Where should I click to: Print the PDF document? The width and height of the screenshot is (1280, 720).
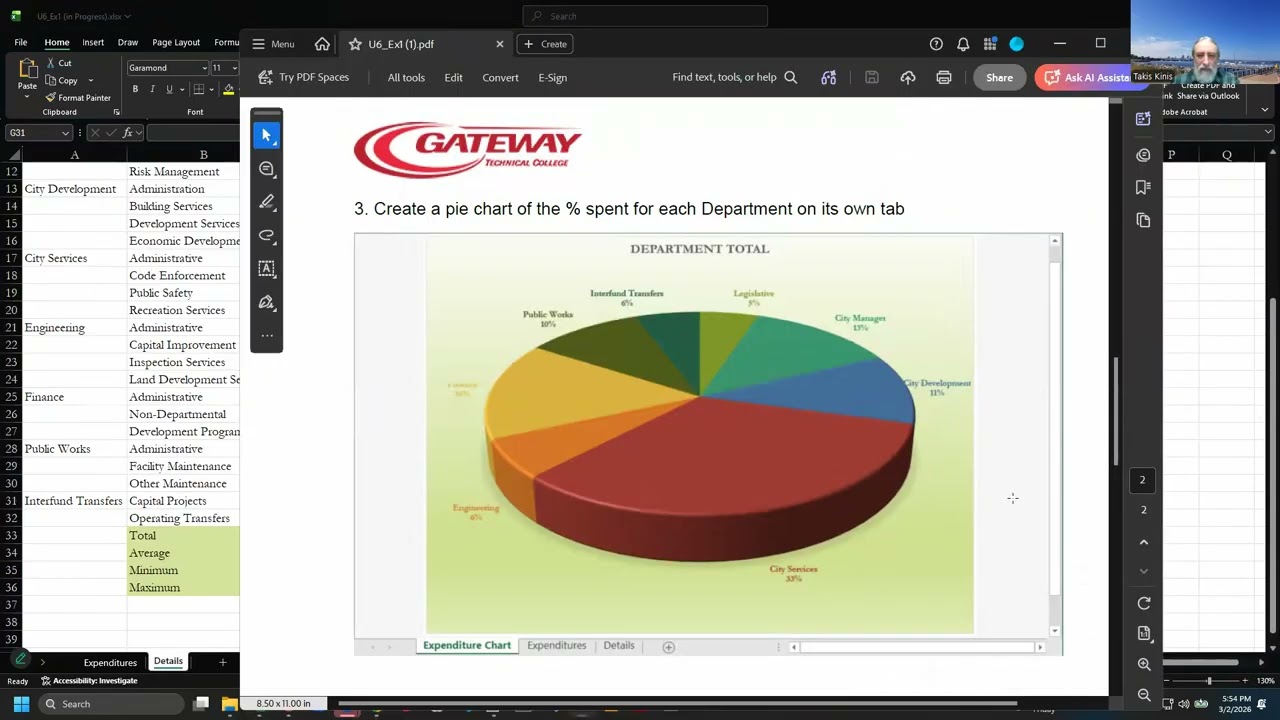coord(944,77)
